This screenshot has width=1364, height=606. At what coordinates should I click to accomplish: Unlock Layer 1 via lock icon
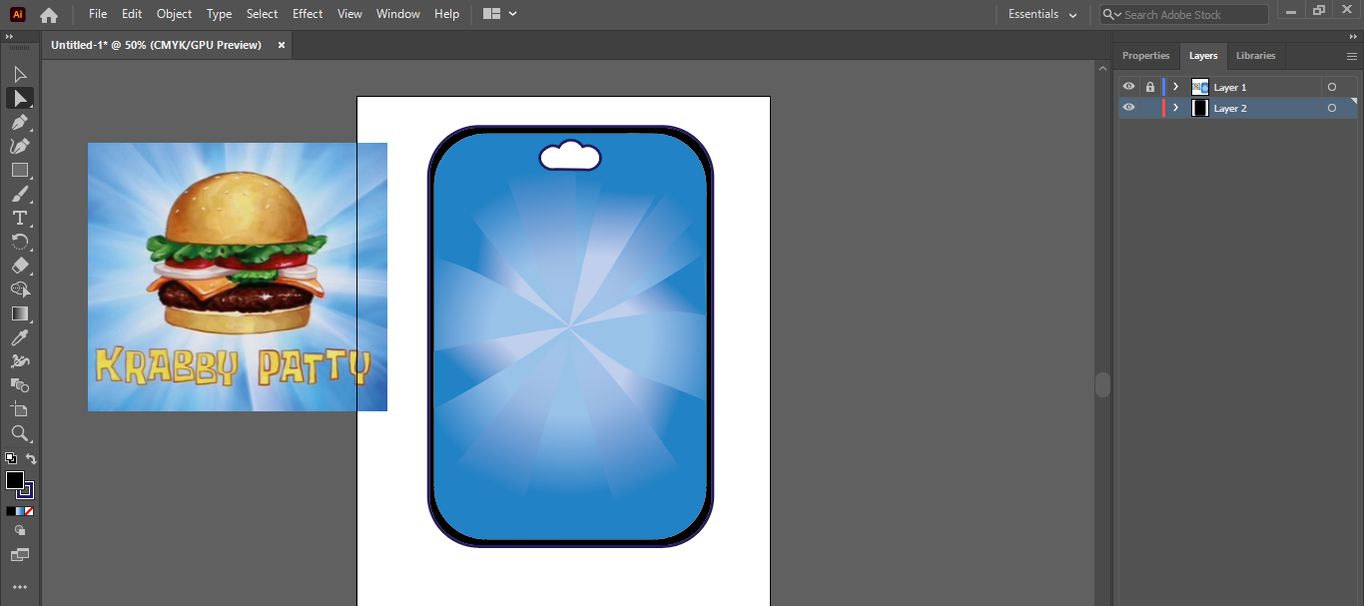1150,87
